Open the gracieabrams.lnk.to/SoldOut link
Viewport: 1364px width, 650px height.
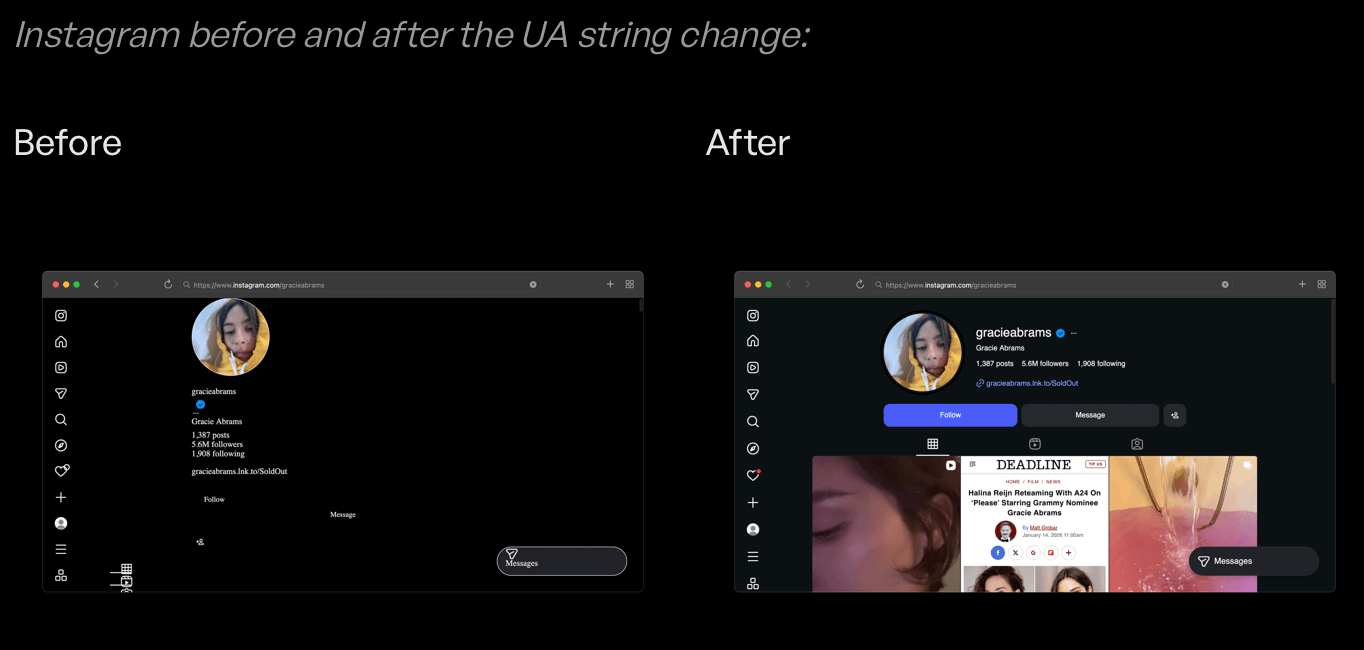pos(1026,382)
